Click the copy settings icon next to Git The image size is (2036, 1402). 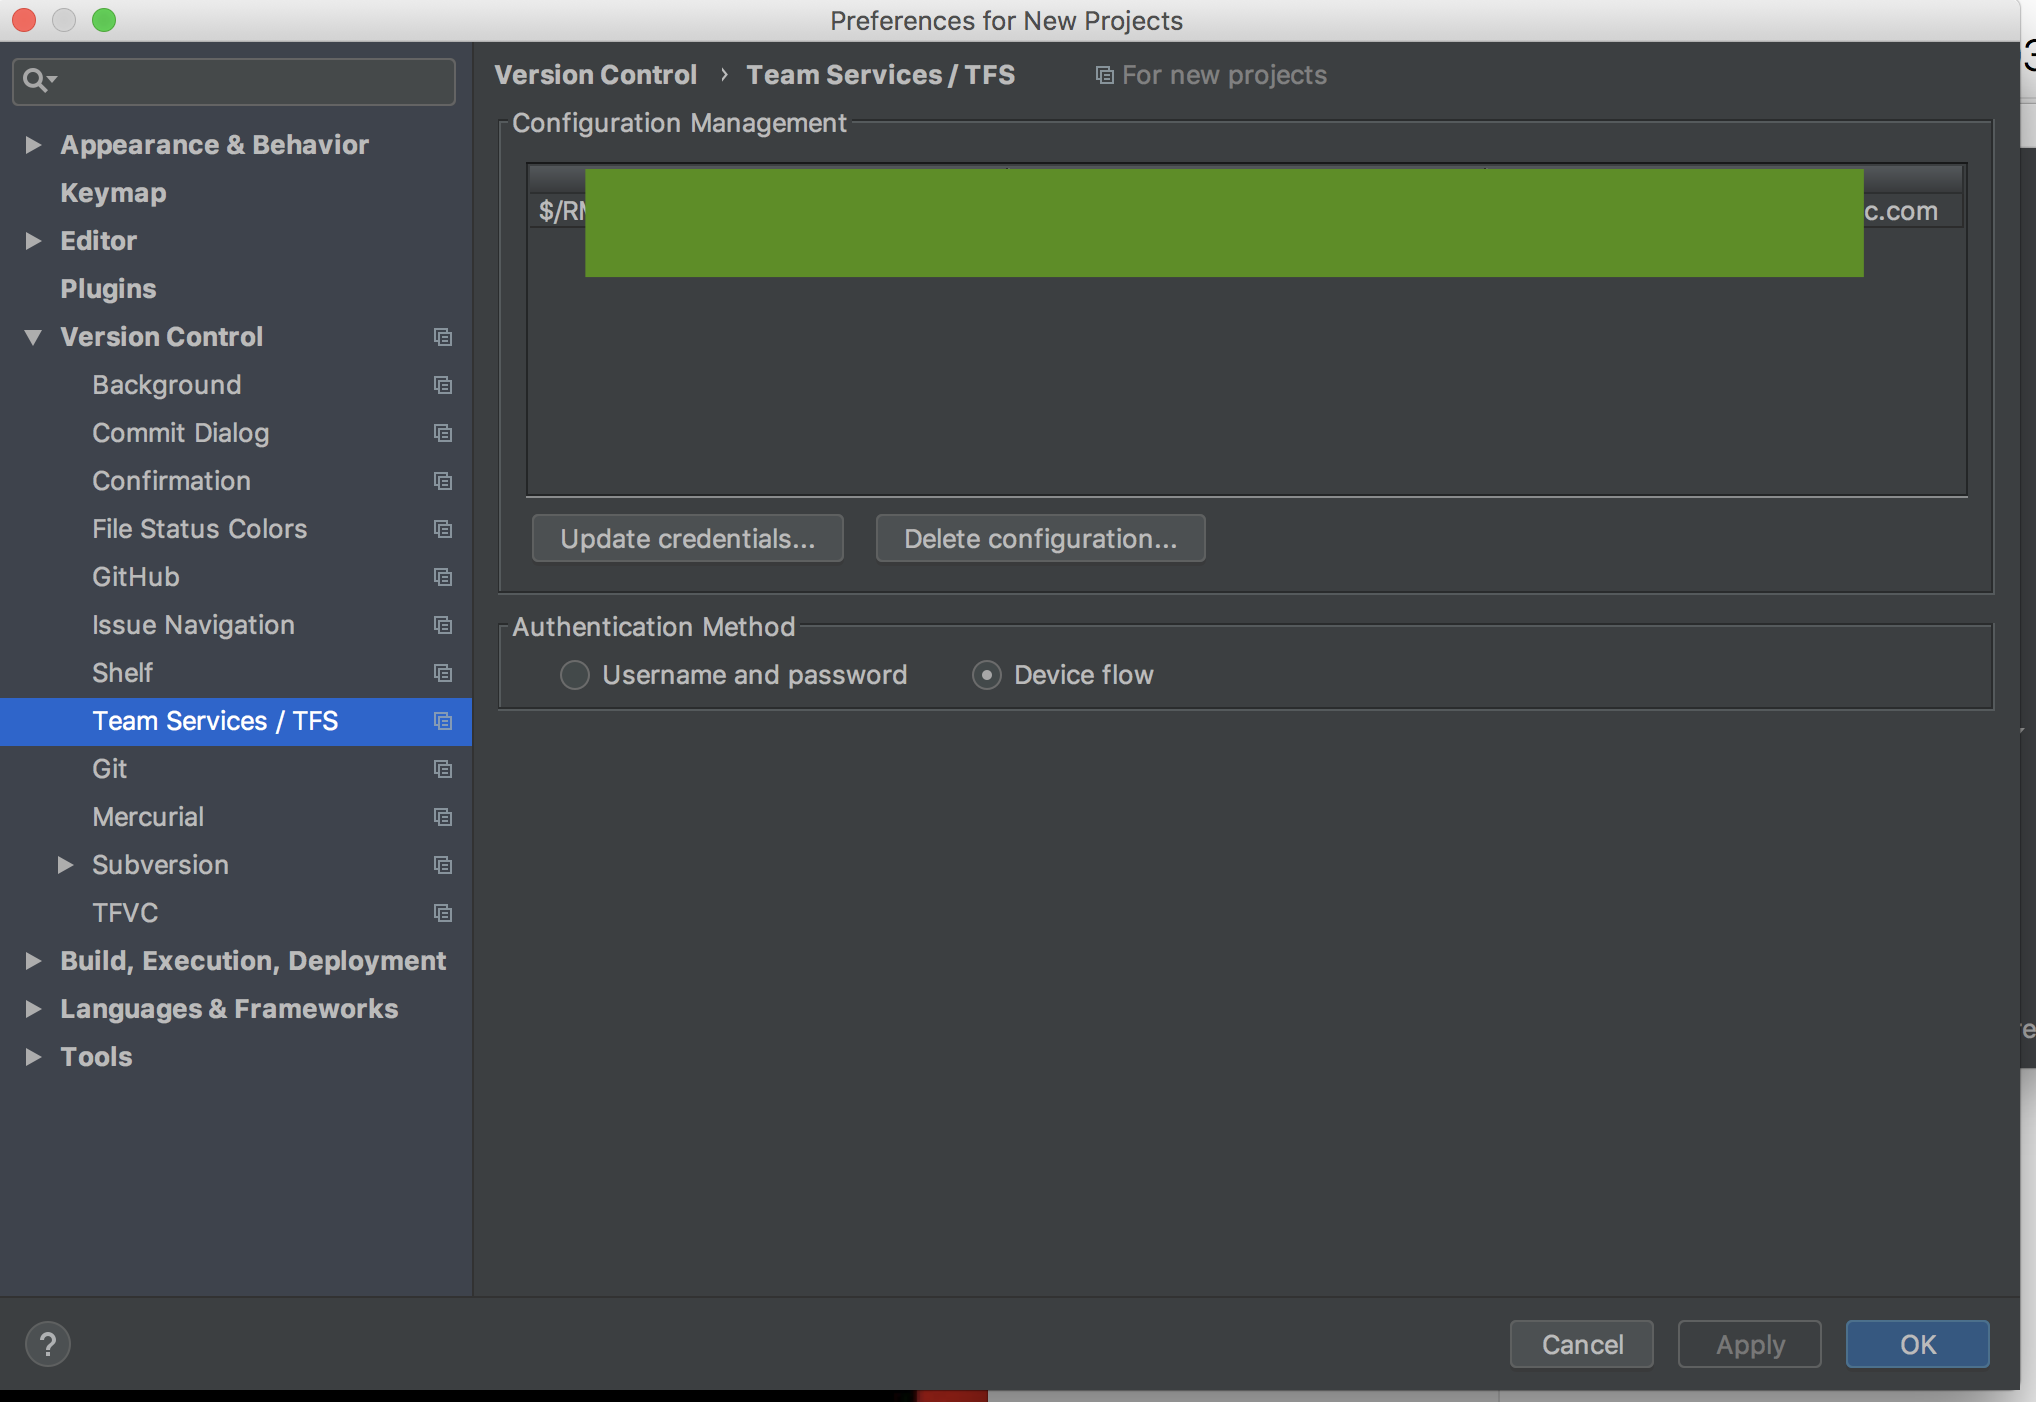pos(443,769)
